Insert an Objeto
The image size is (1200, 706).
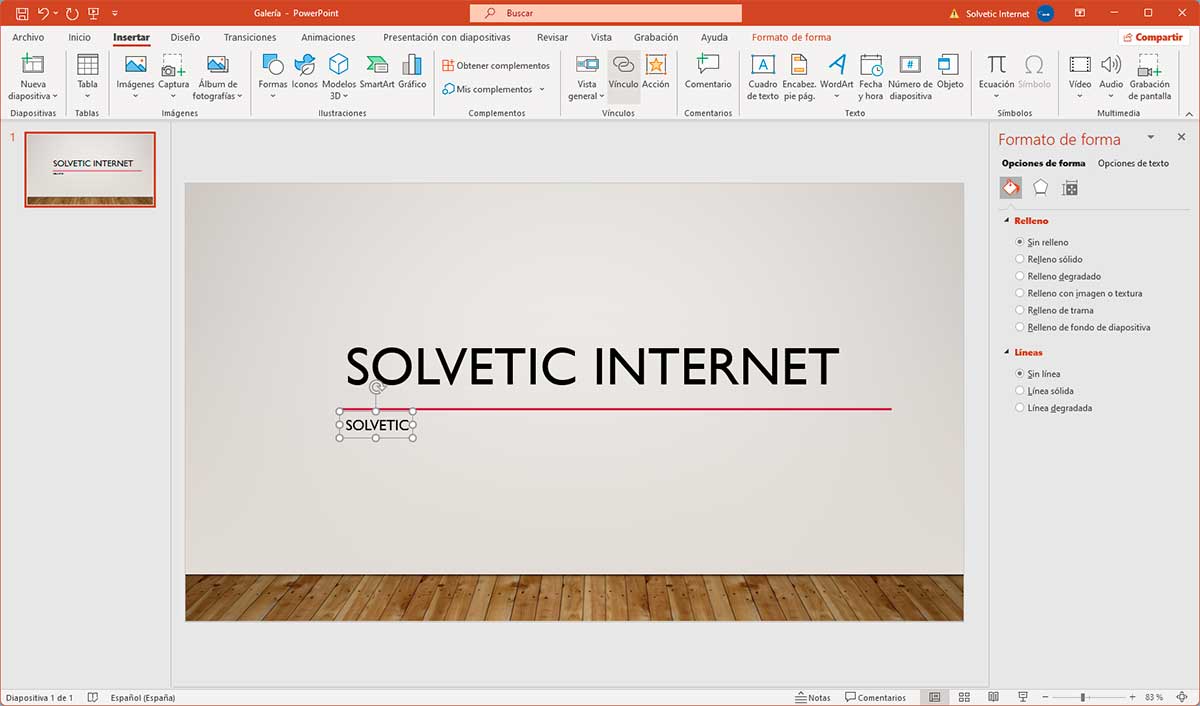click(950, 72)
